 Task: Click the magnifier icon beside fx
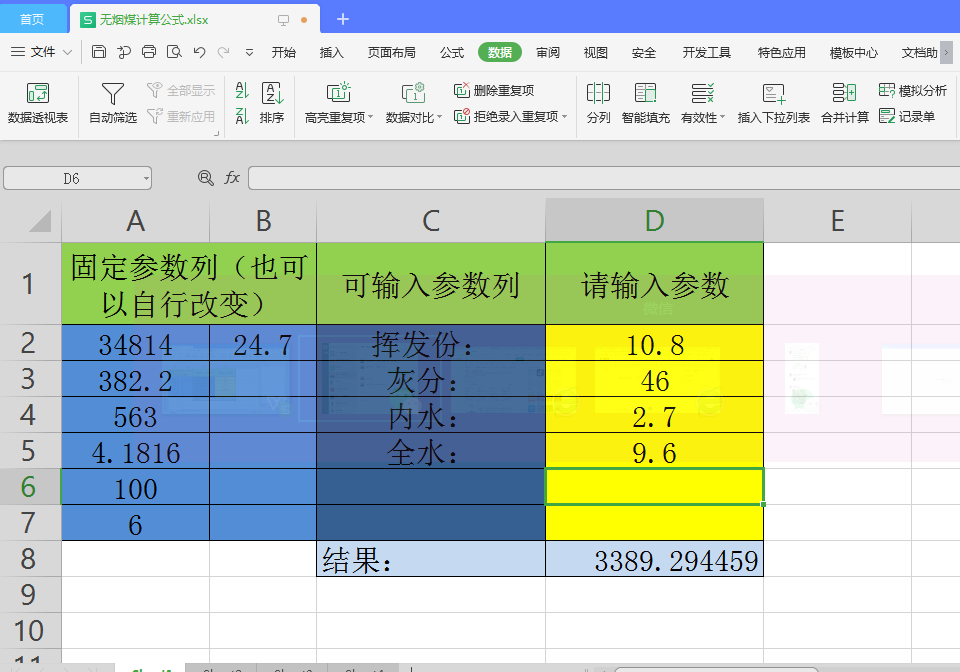click(206, 178)
